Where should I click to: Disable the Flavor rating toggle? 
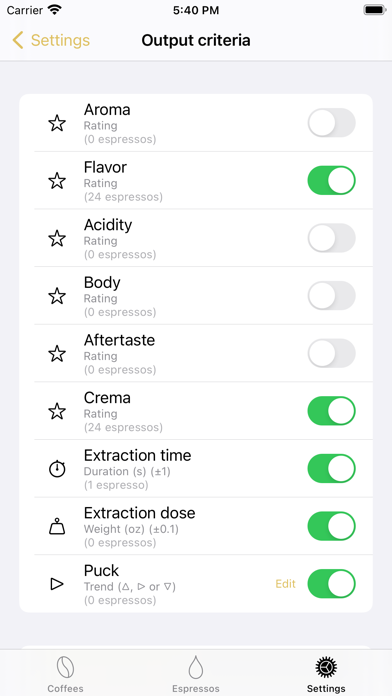click(332, 180)
